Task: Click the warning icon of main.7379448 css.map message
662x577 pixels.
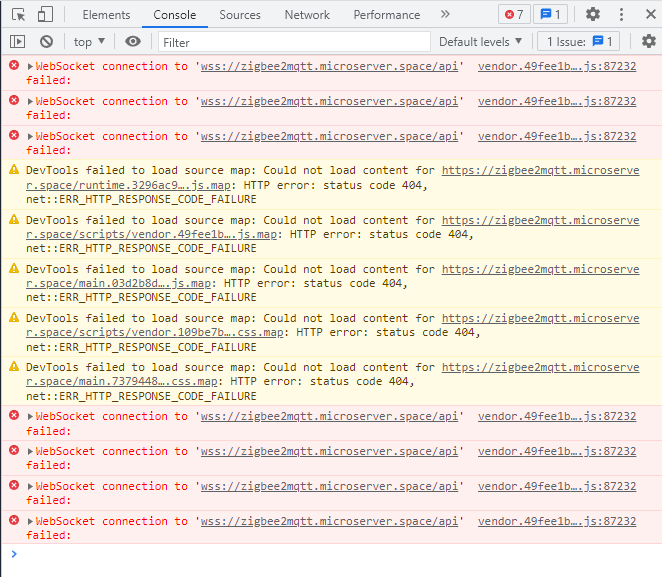Action: [x=14, y=366]
